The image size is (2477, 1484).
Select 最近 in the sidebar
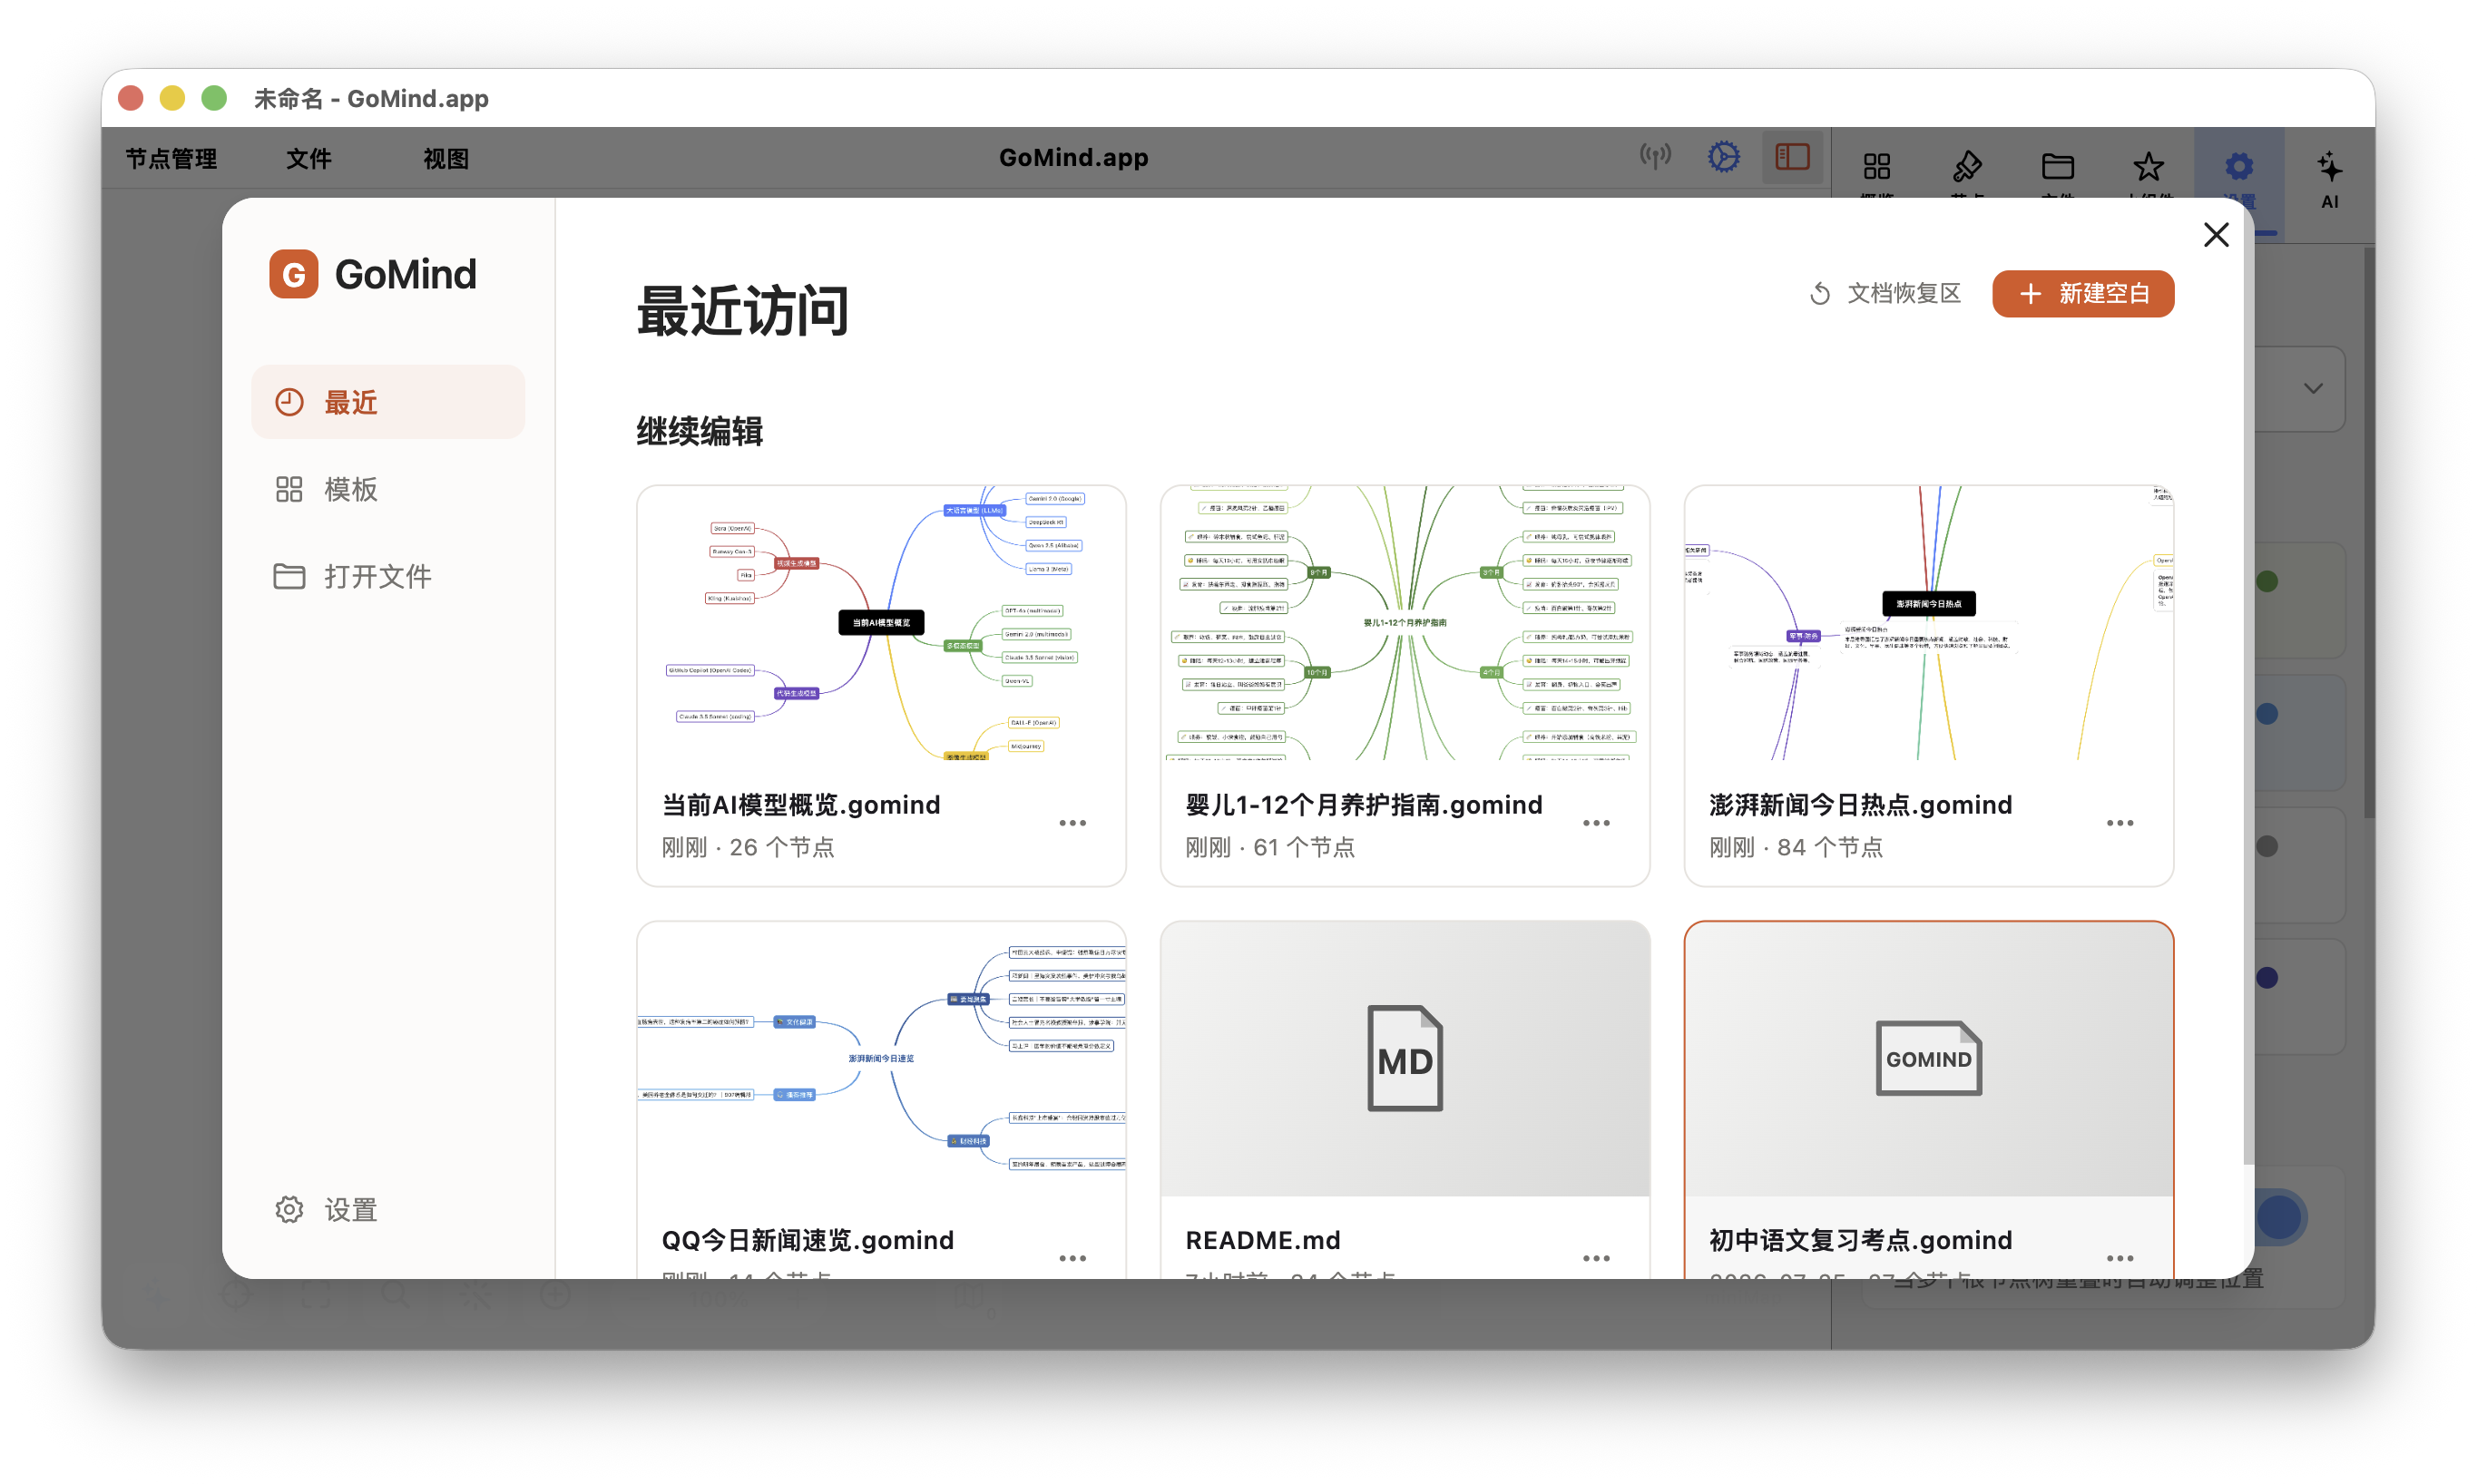(x=388, y=402)
